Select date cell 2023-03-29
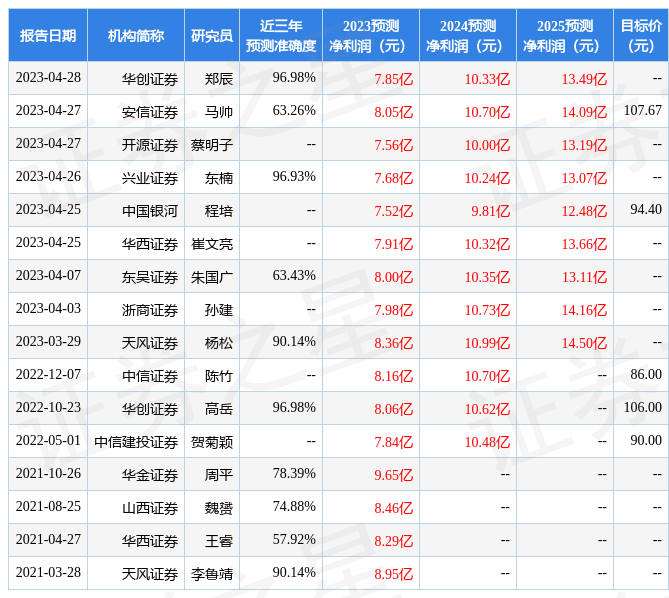The height and width of the screenshot is (598, 669). pyautogui.click(x=48, y=342)
